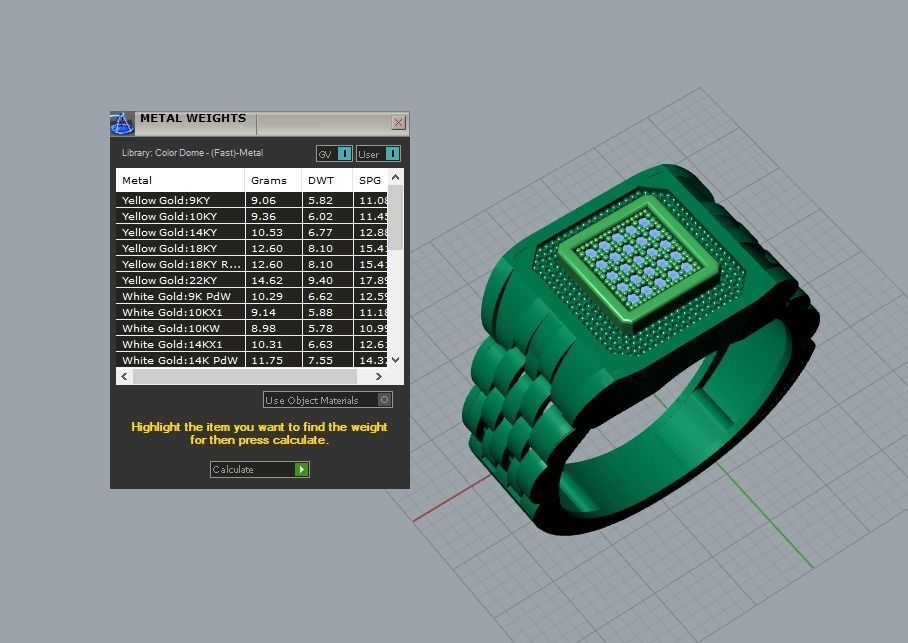The width and height of the screenshot is (908, 643).
Task: Select the White Gold:10KW row
Action: (x=251, y=328)
